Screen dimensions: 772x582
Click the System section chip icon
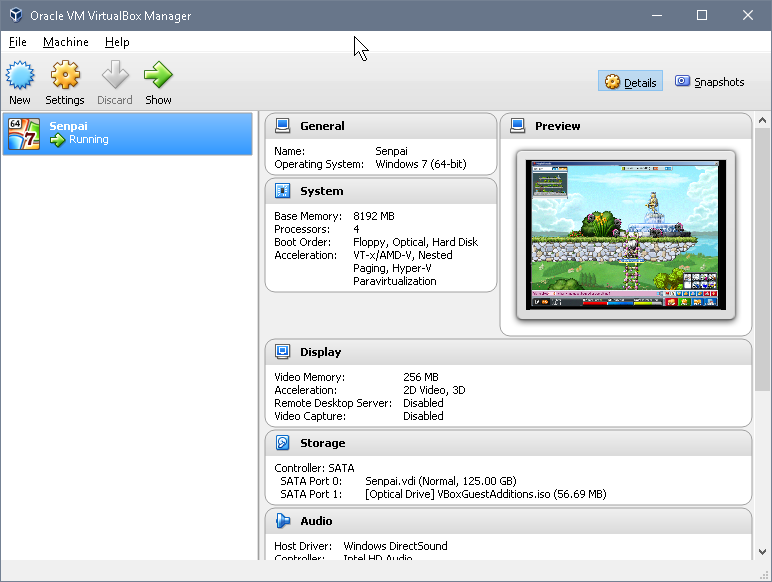(283, 191)
